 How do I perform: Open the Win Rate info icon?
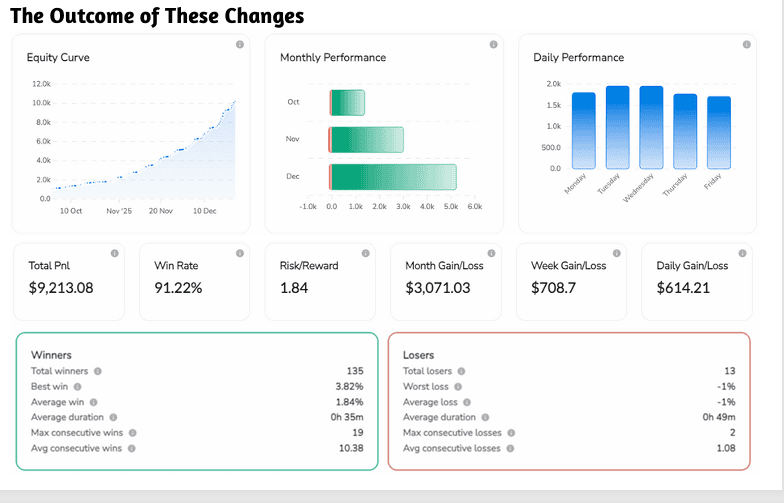(x=240, y=254)
